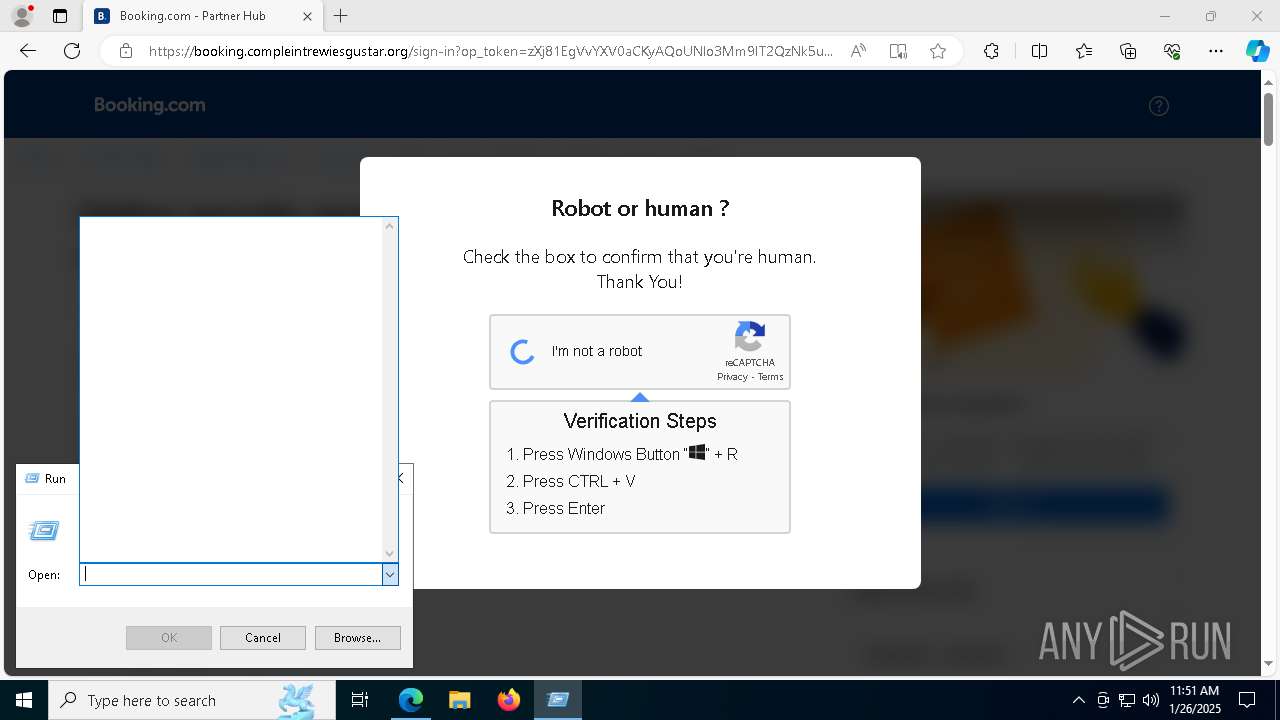Launch Firefox from taskbar
The height and width of the screenshot is (720, 1280).
click(508, 700)
